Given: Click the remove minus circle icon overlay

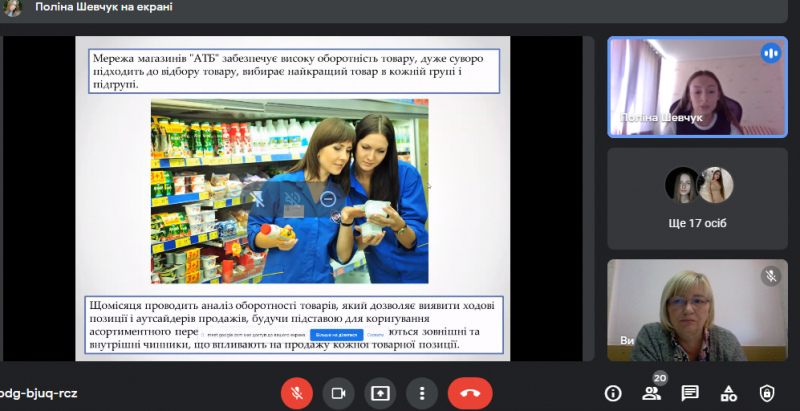Looking at the screenshot, I should pos(328,199).
